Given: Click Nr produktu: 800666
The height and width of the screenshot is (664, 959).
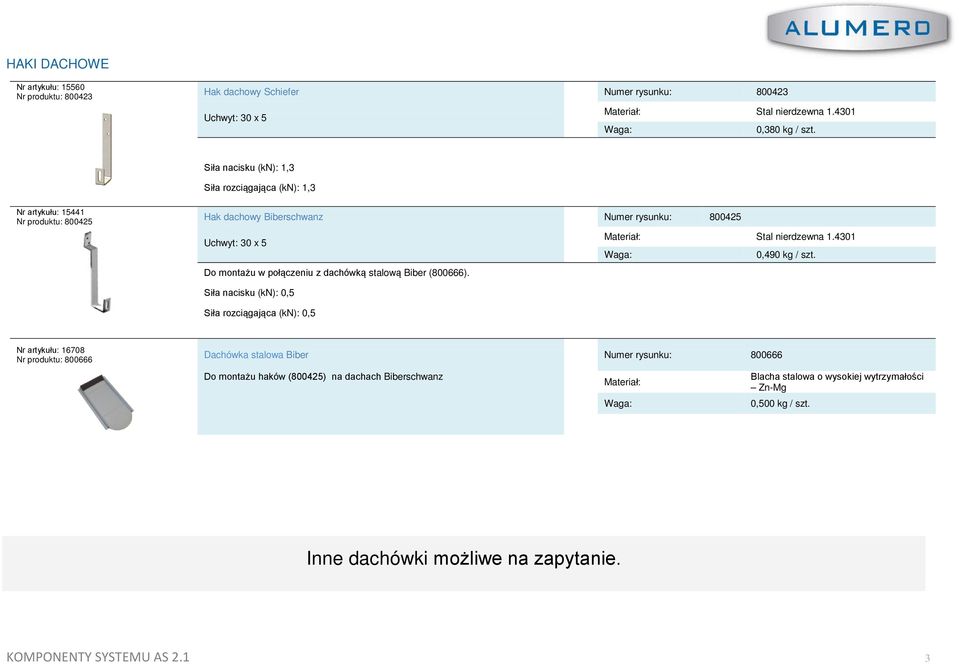Looking at the screenshot, I should (54, 360).
